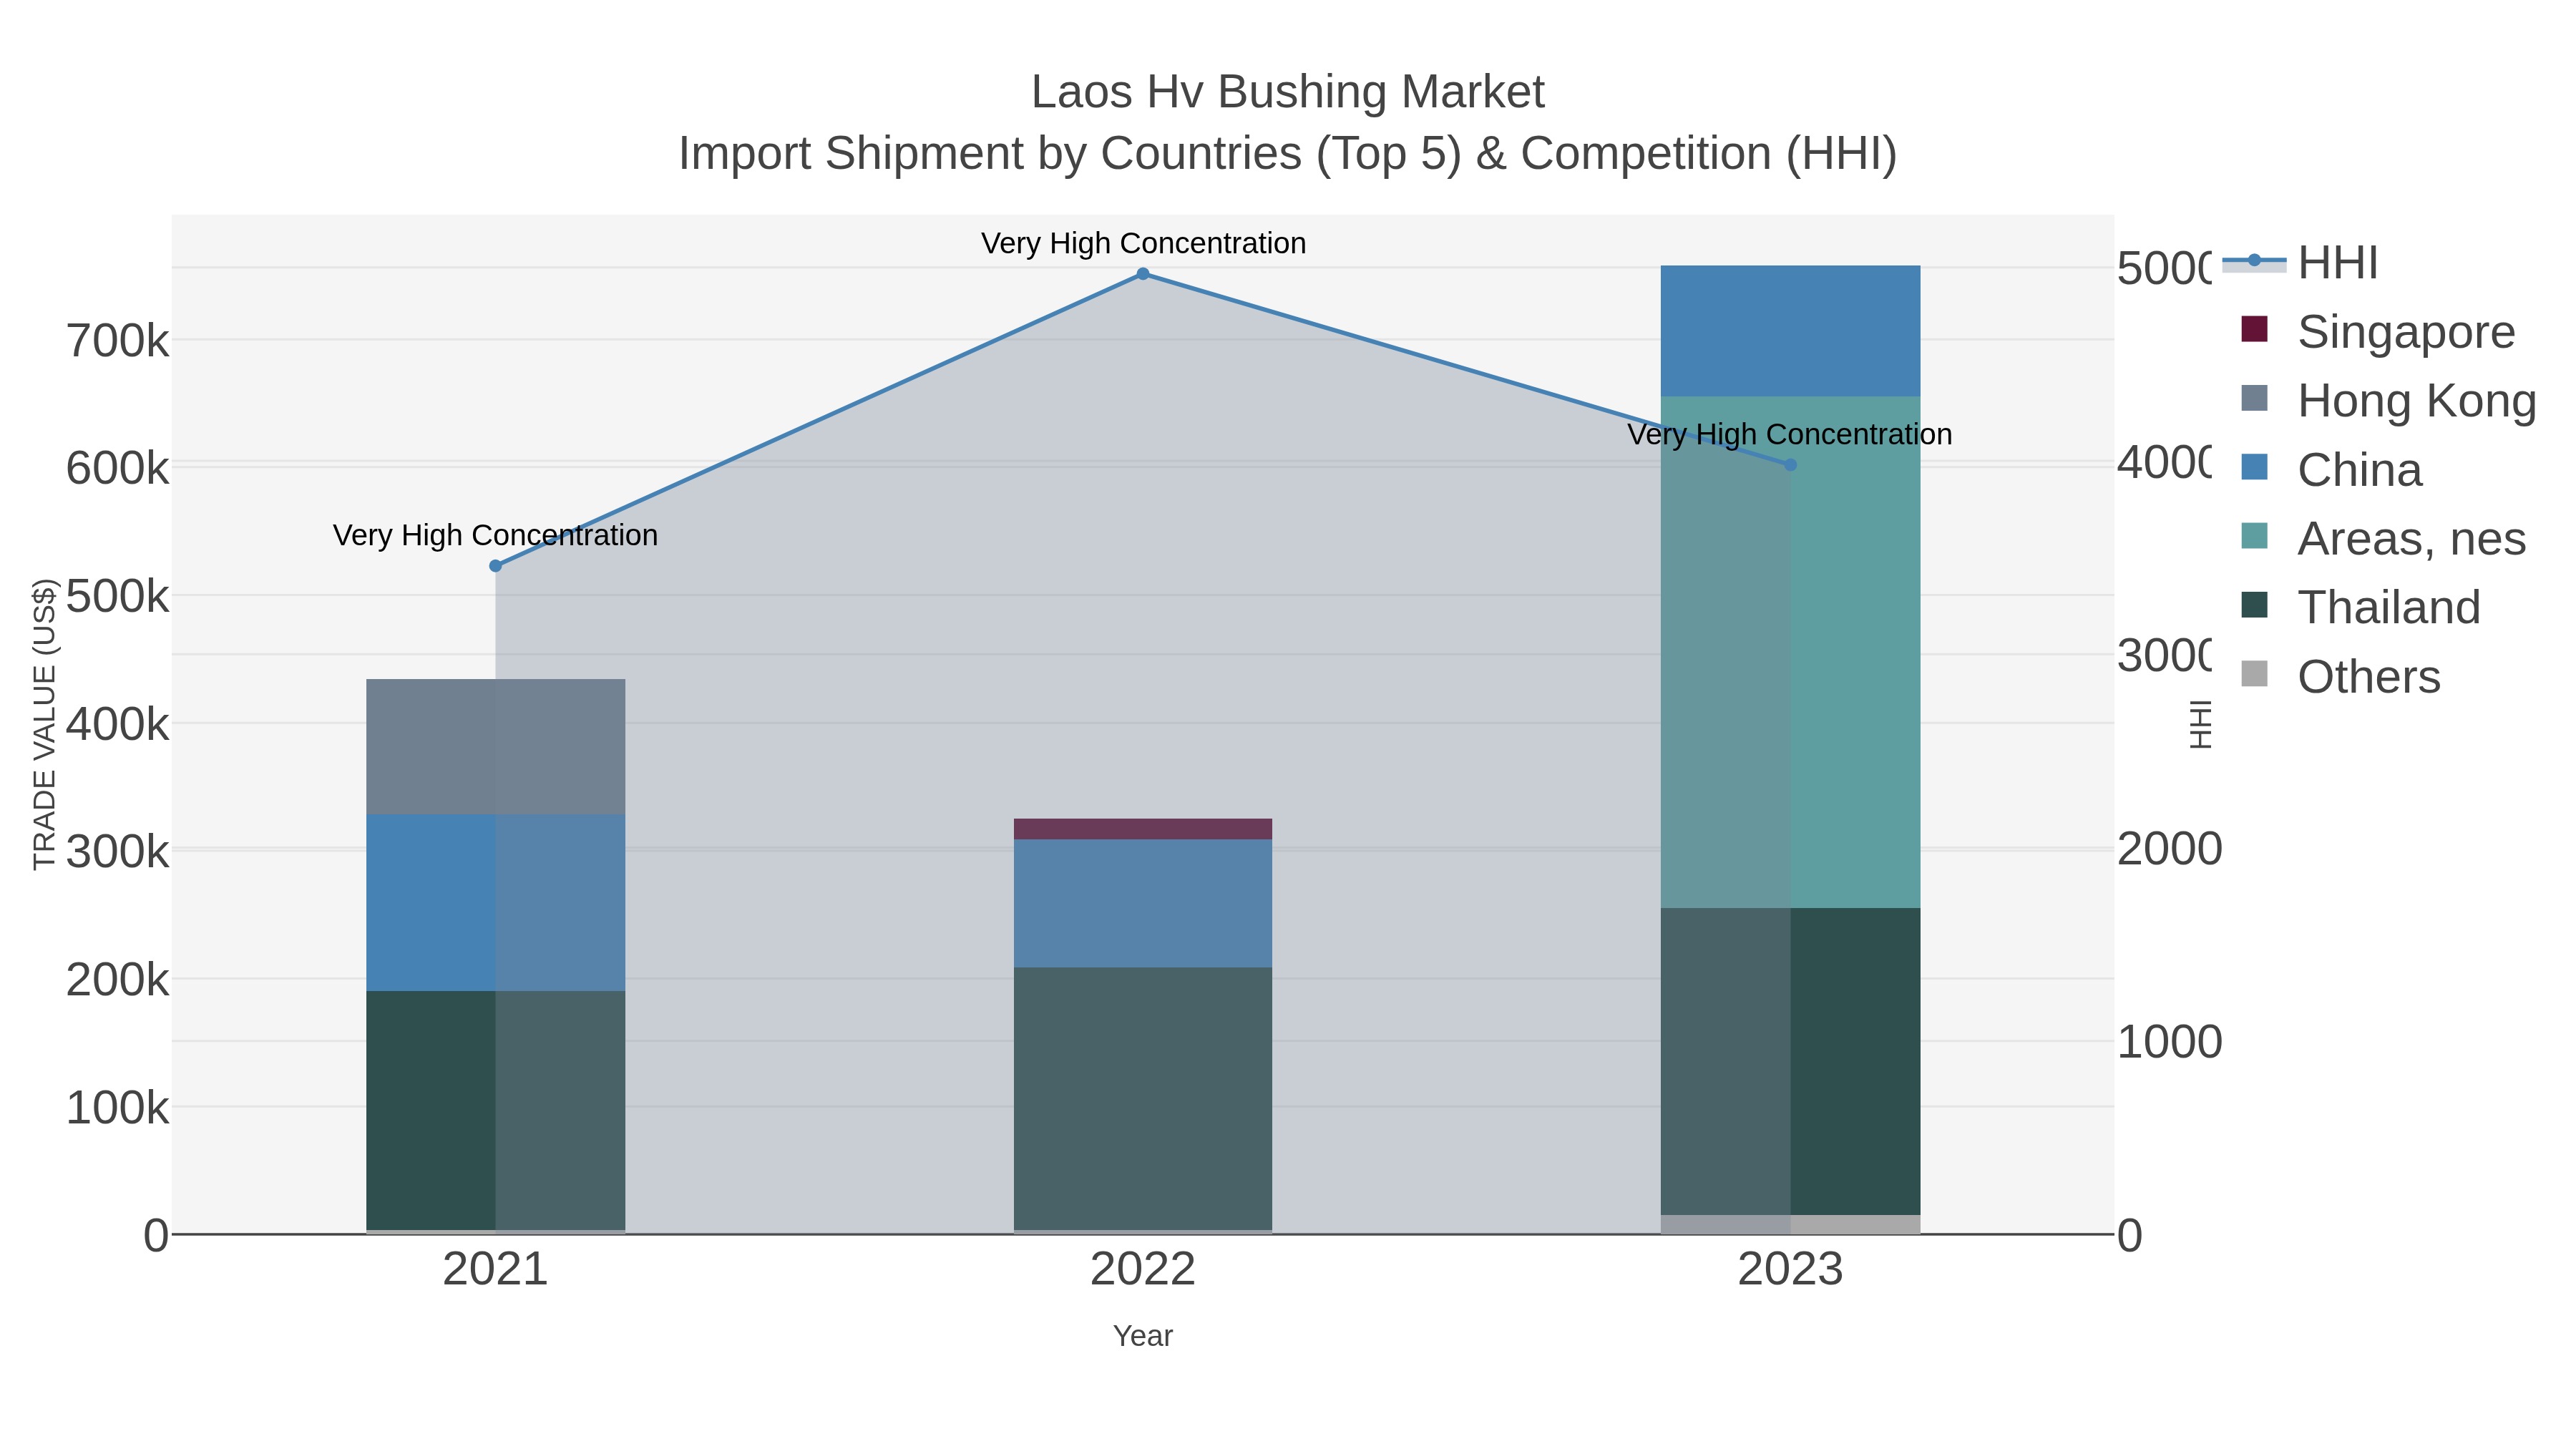Select the Thailand bar segment in 2021
Image resolution: width=2576 pixels, height=1449 pixels.
coord(495,1111)
